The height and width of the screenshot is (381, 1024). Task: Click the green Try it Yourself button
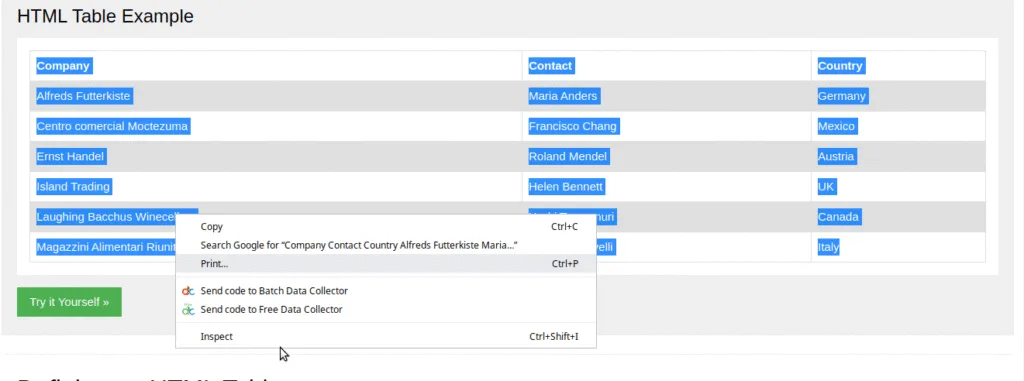[69, 302]
